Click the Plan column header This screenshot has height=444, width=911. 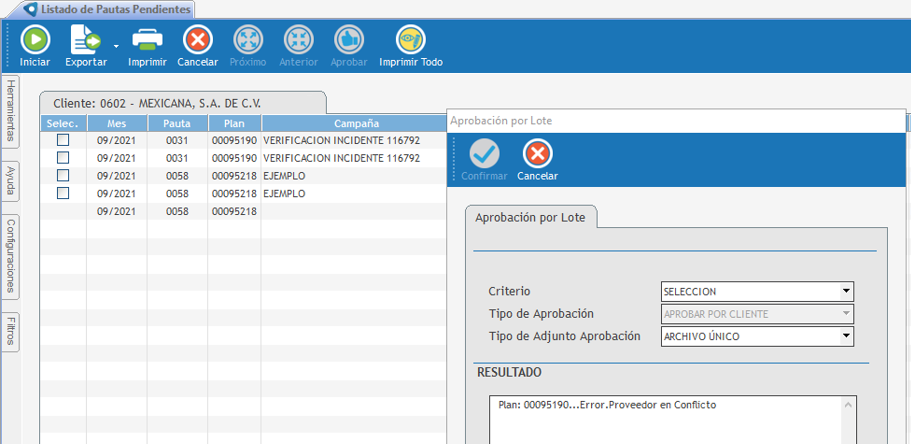234,124
